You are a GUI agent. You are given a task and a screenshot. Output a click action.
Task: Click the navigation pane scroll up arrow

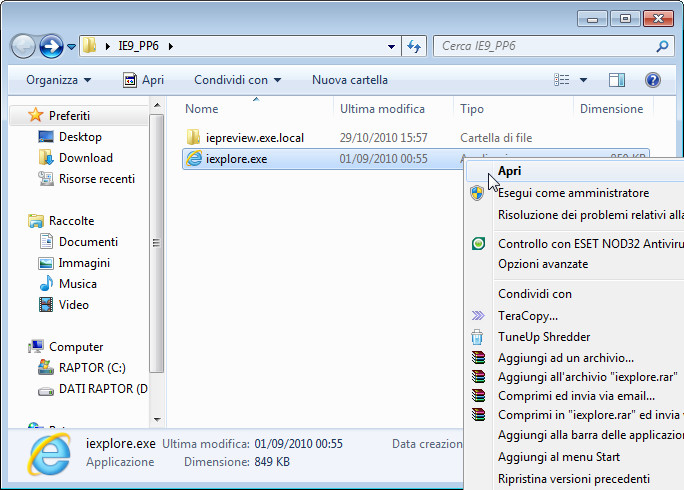pyautogui.click(x=157, y=105)
